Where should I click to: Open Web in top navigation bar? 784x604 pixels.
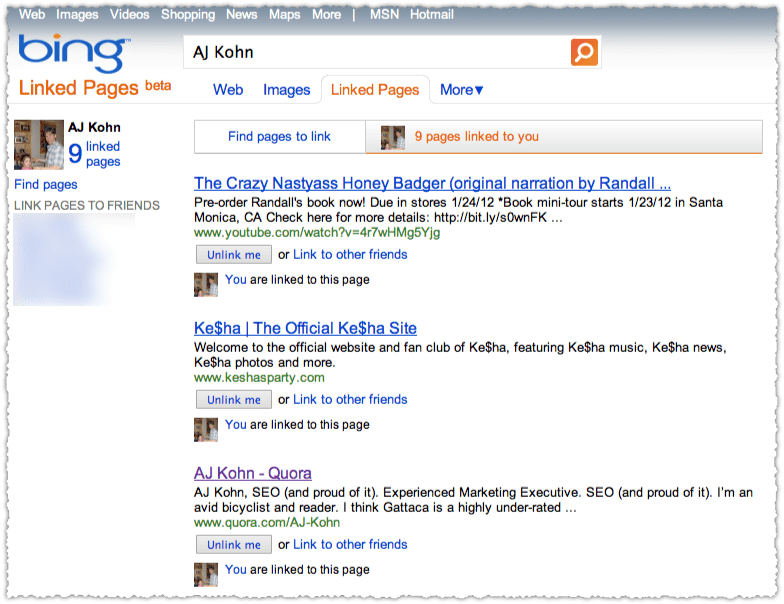tap(32, 14)
